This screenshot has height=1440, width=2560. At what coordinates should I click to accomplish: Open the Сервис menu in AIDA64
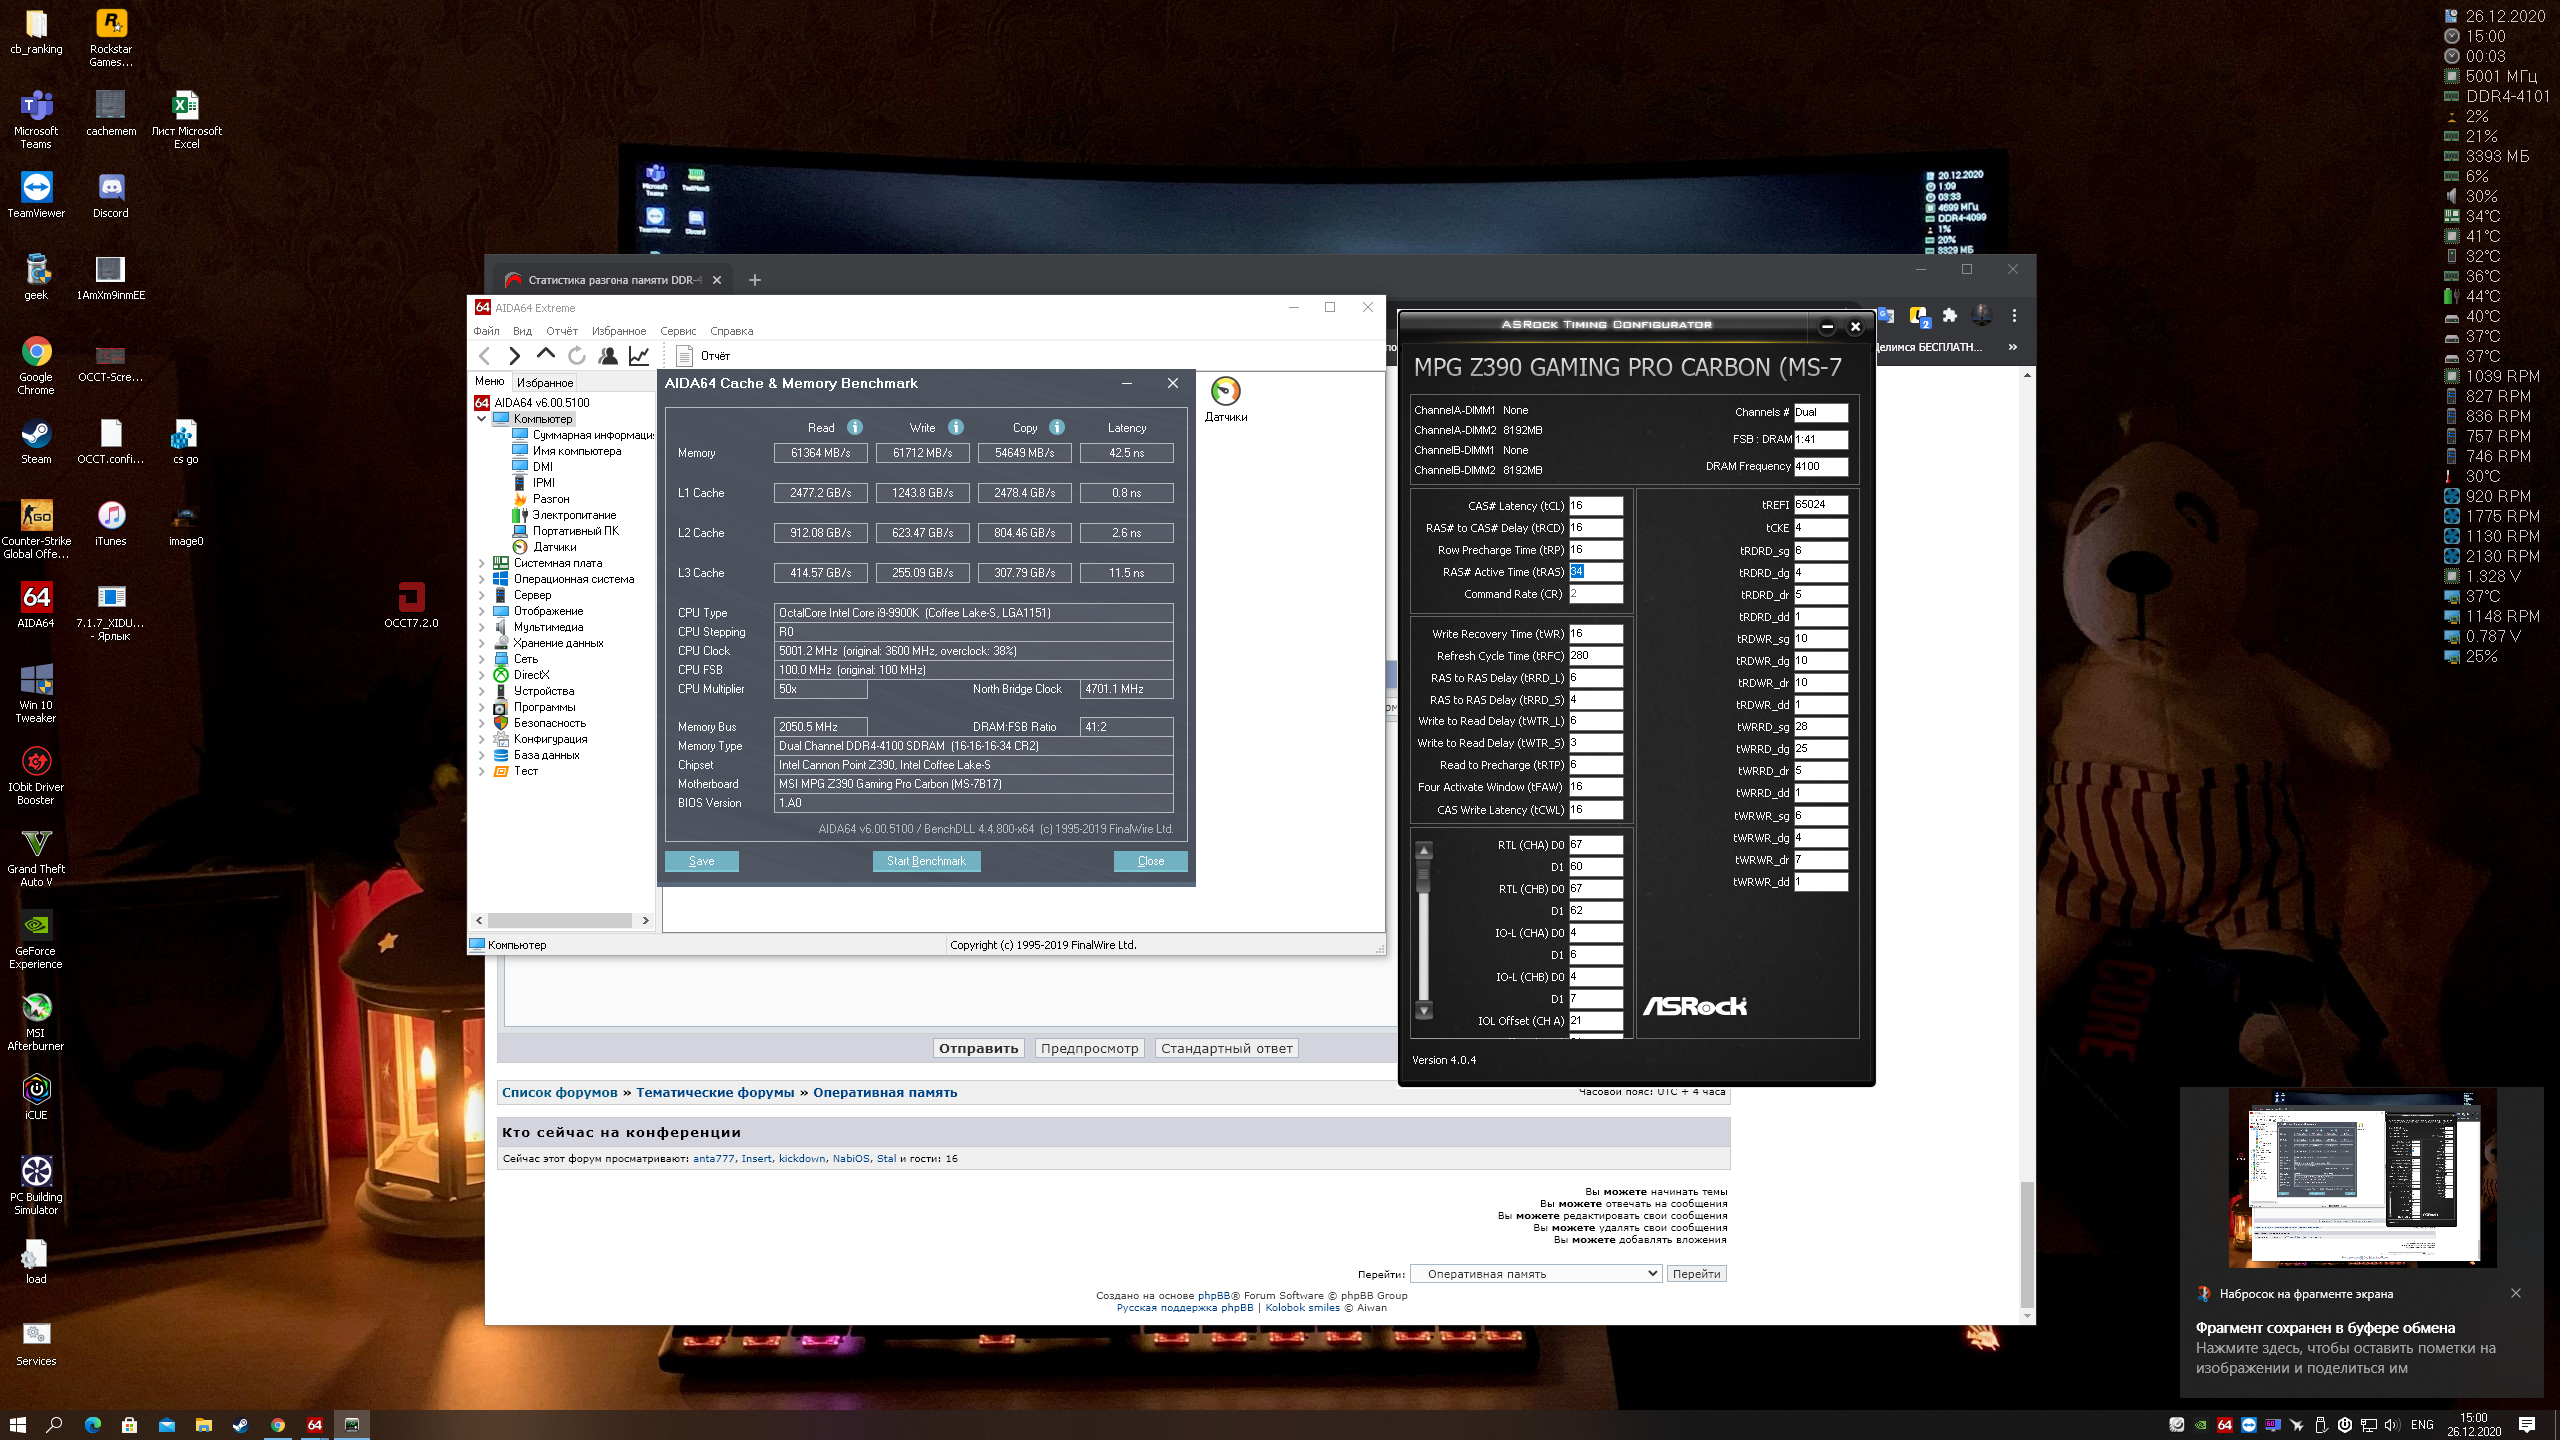(678, 331)
